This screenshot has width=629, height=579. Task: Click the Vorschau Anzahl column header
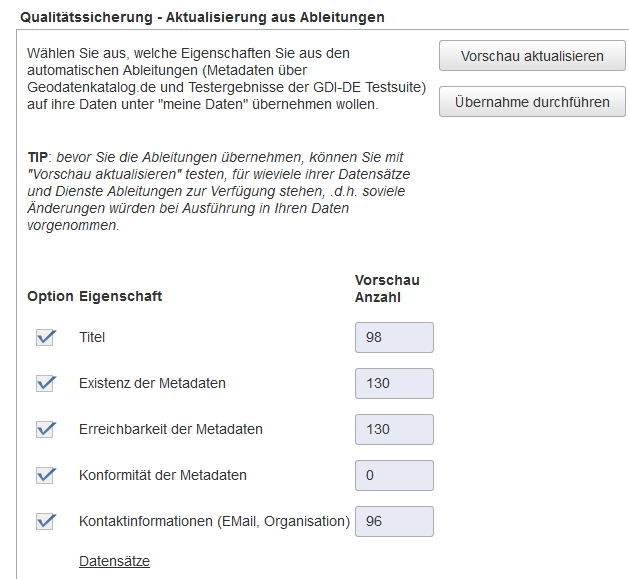tap(387, 288)
